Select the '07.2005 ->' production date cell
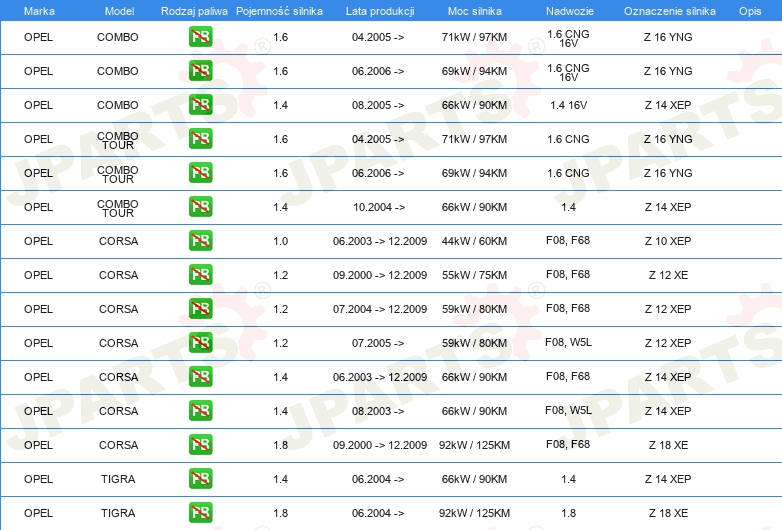This screenshot has width=782, height=530. click(x=378, y=343)
